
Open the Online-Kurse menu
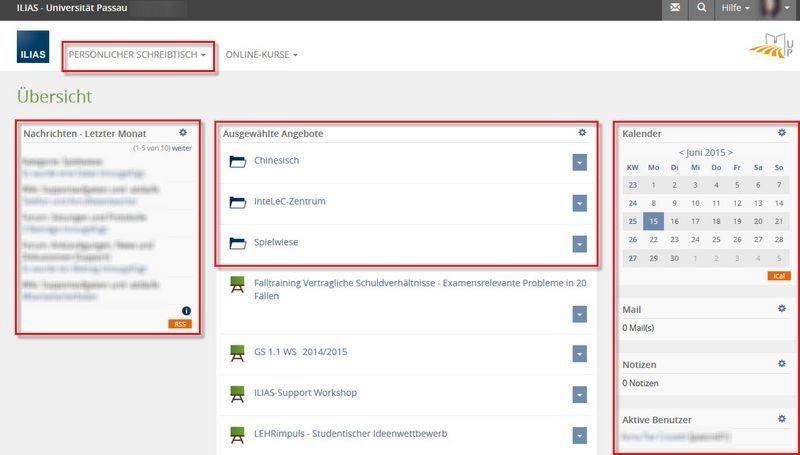261,54
